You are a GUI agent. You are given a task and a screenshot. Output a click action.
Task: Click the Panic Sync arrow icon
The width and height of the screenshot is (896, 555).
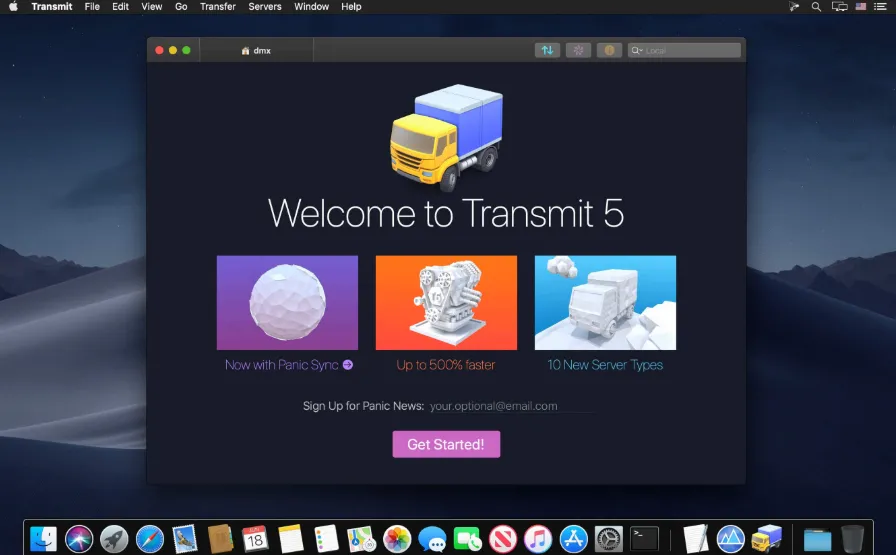[347, 365]
